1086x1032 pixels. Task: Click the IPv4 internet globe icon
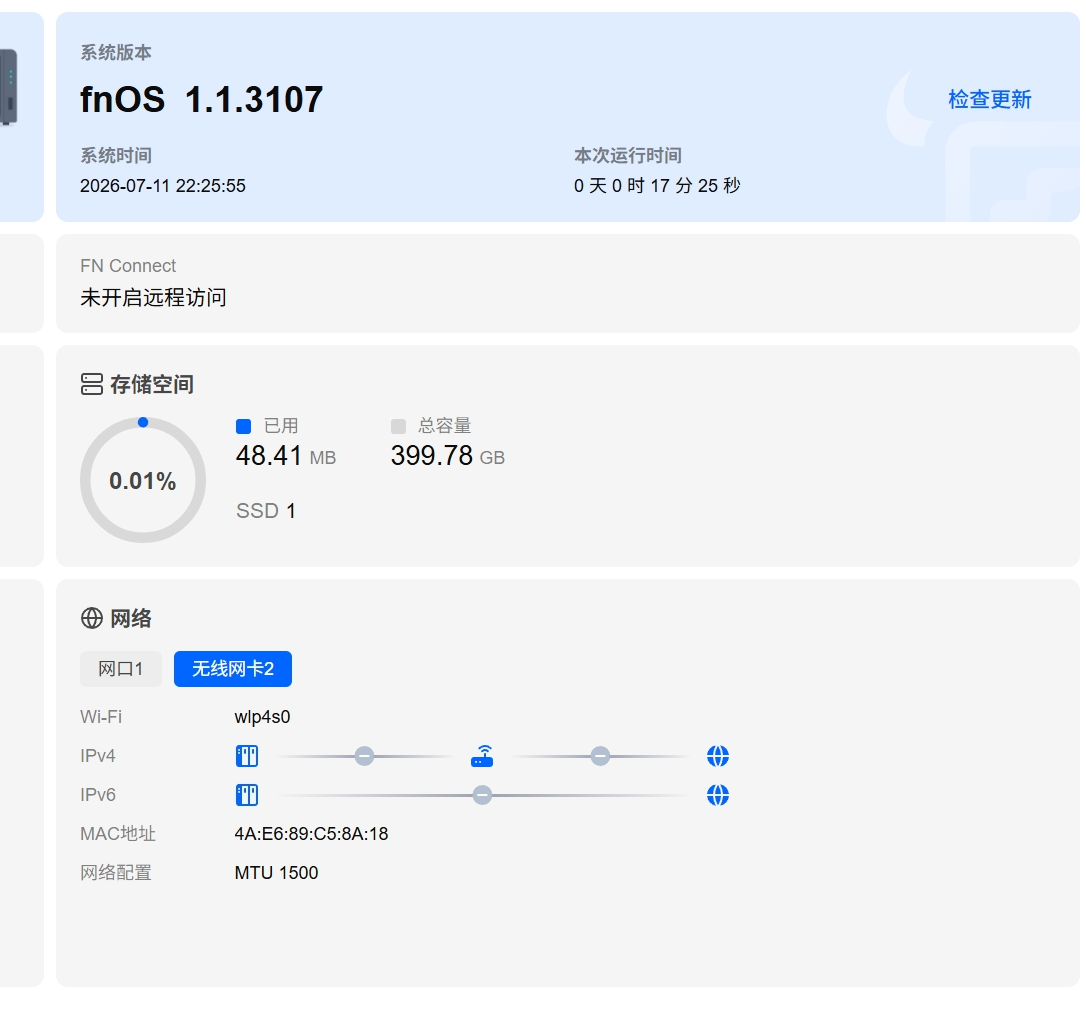click(718, 756)
